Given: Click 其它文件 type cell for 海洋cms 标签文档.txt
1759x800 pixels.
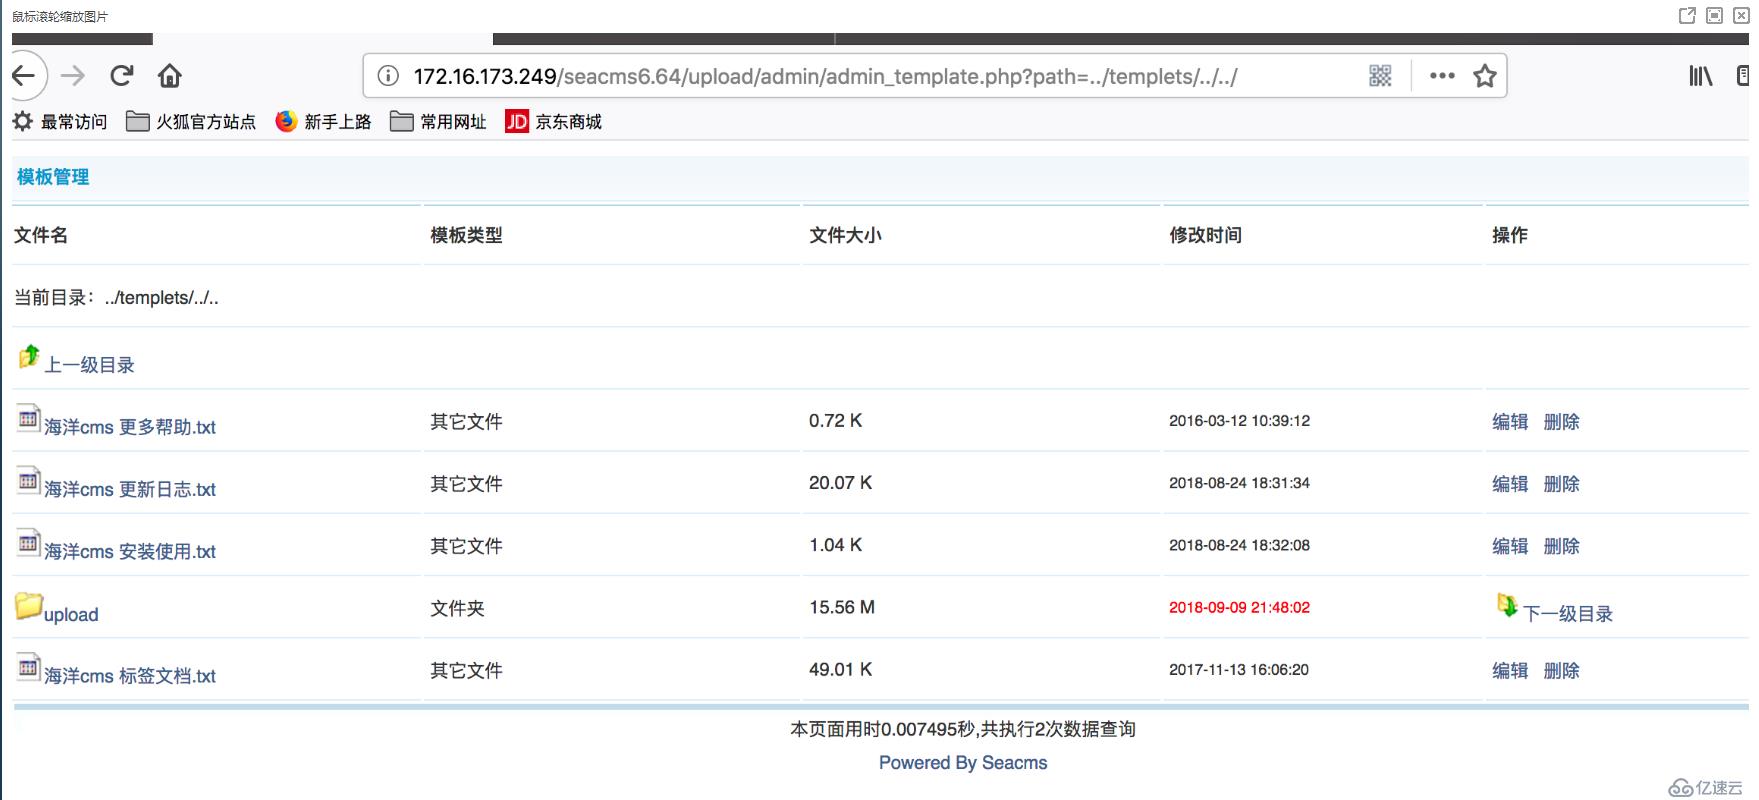Looking at the screenshot, I should tap(466, 670).
